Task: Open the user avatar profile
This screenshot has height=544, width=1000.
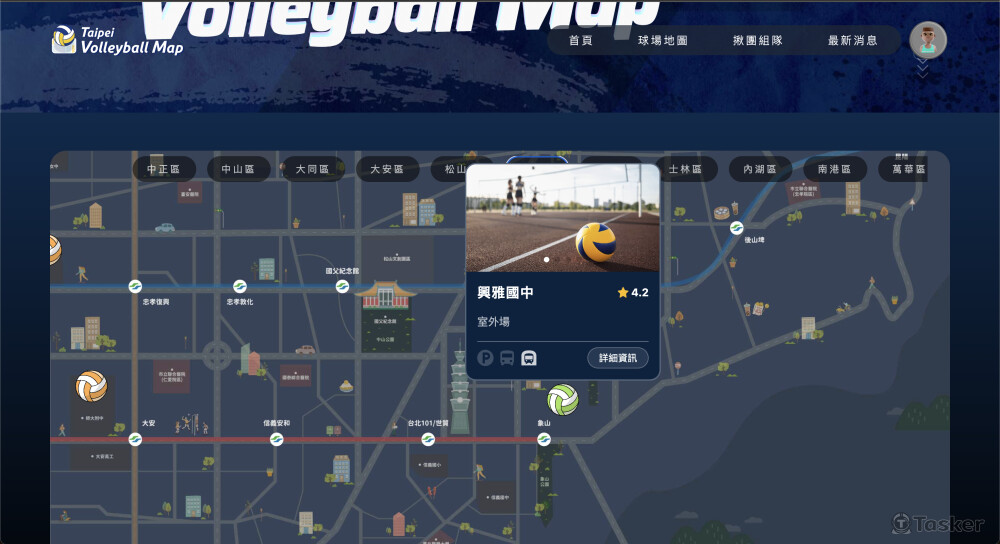Action: click(x=927, y=40)
